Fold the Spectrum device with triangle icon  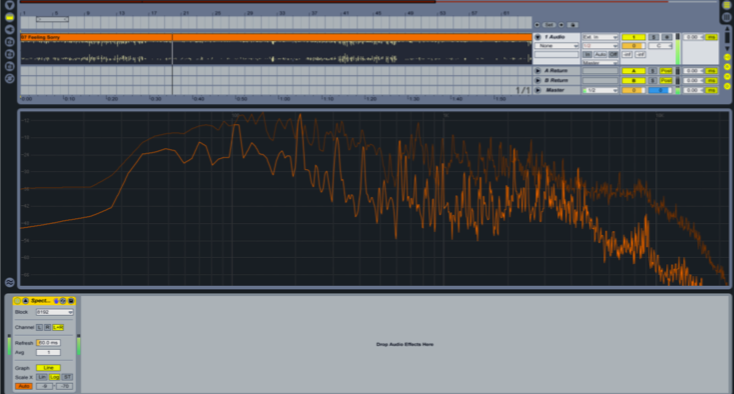25,301
